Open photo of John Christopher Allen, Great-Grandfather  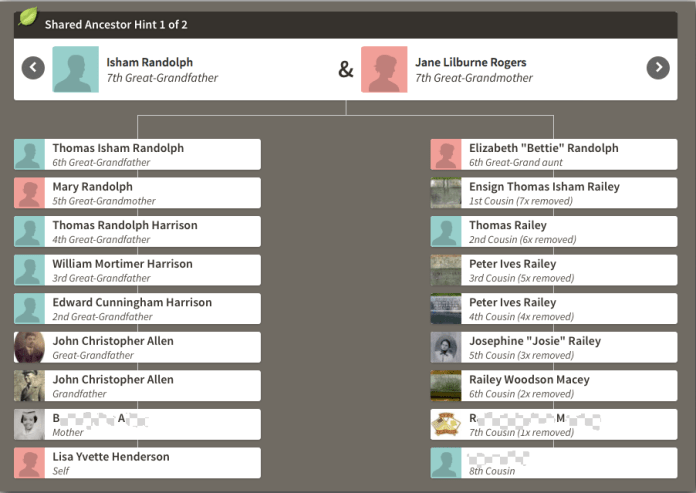pos(29,347)
